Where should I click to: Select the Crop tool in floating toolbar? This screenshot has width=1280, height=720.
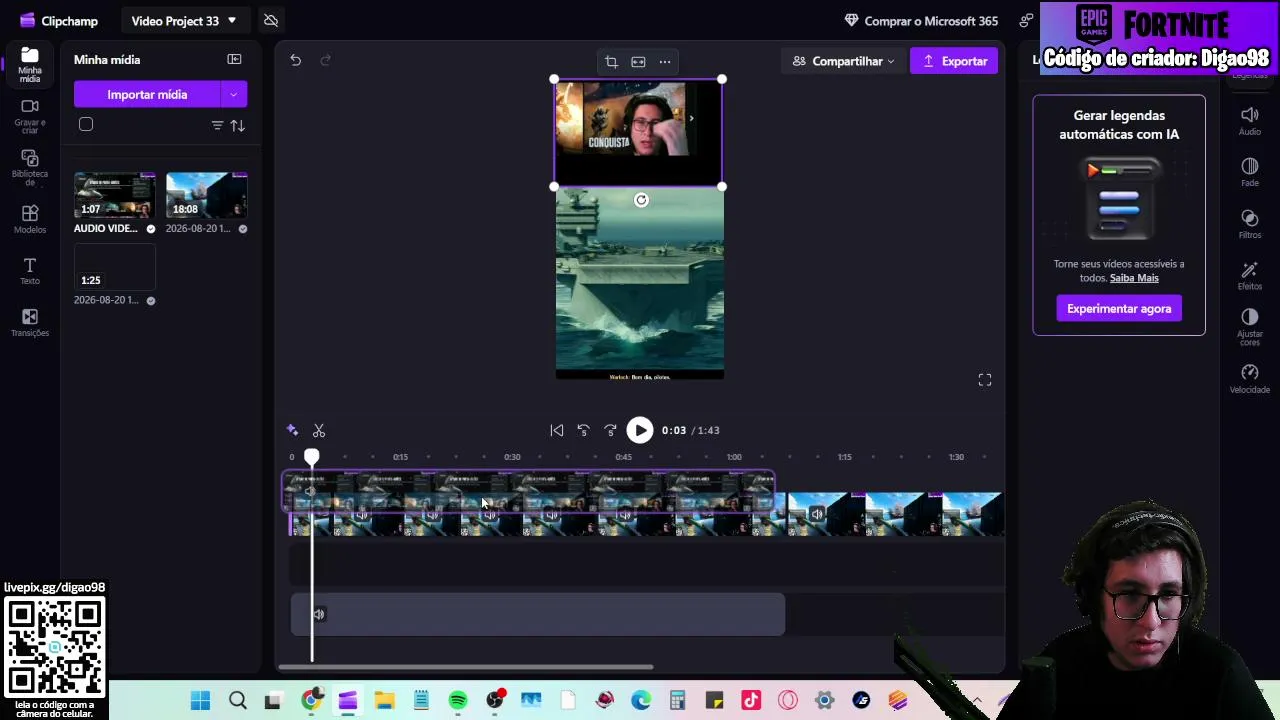611,62
